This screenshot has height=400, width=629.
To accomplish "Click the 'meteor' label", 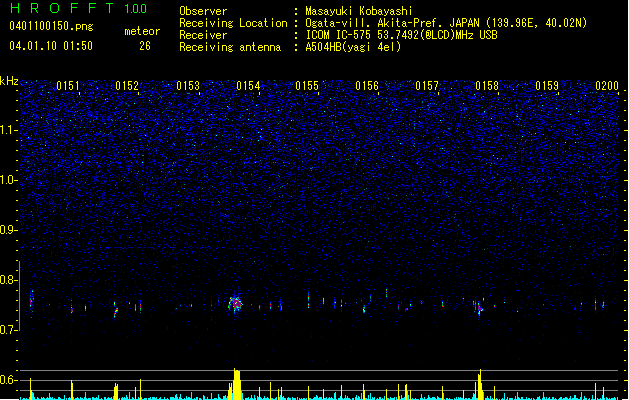I will 142,31.
